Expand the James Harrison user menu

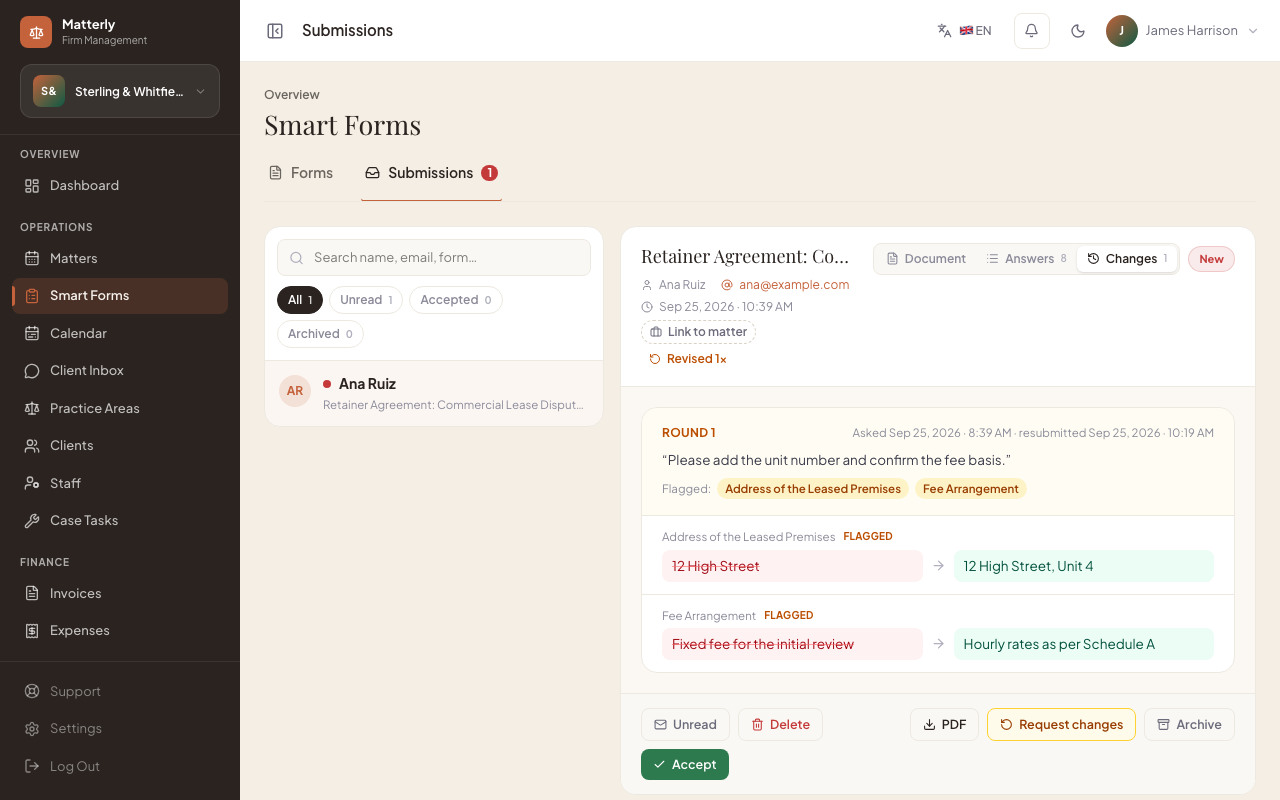tap(1183, 31)
